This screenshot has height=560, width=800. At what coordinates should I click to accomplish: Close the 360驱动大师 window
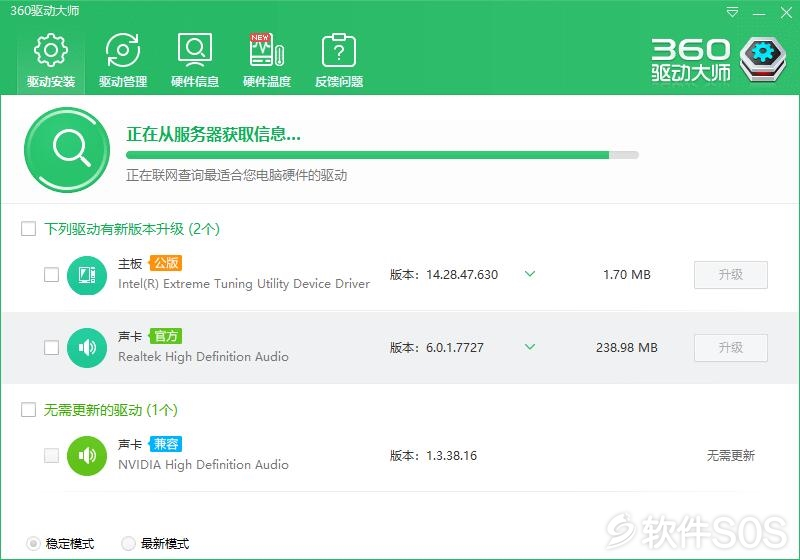[x=786, y=13]
